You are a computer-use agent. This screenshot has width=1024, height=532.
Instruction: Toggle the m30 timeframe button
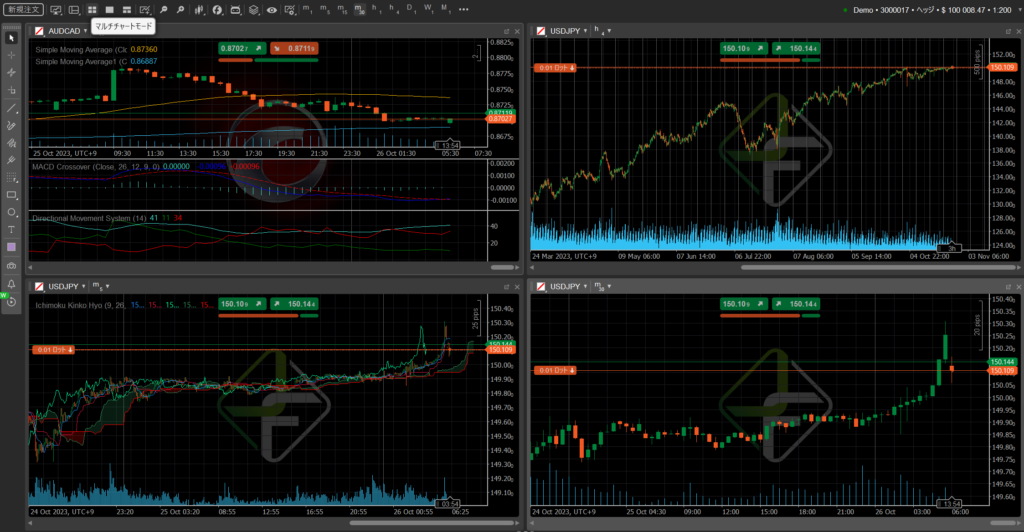[360, 9]
